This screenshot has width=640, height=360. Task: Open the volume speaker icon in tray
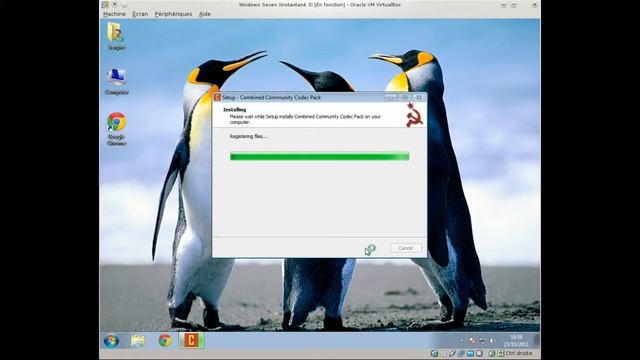(492, 340)
